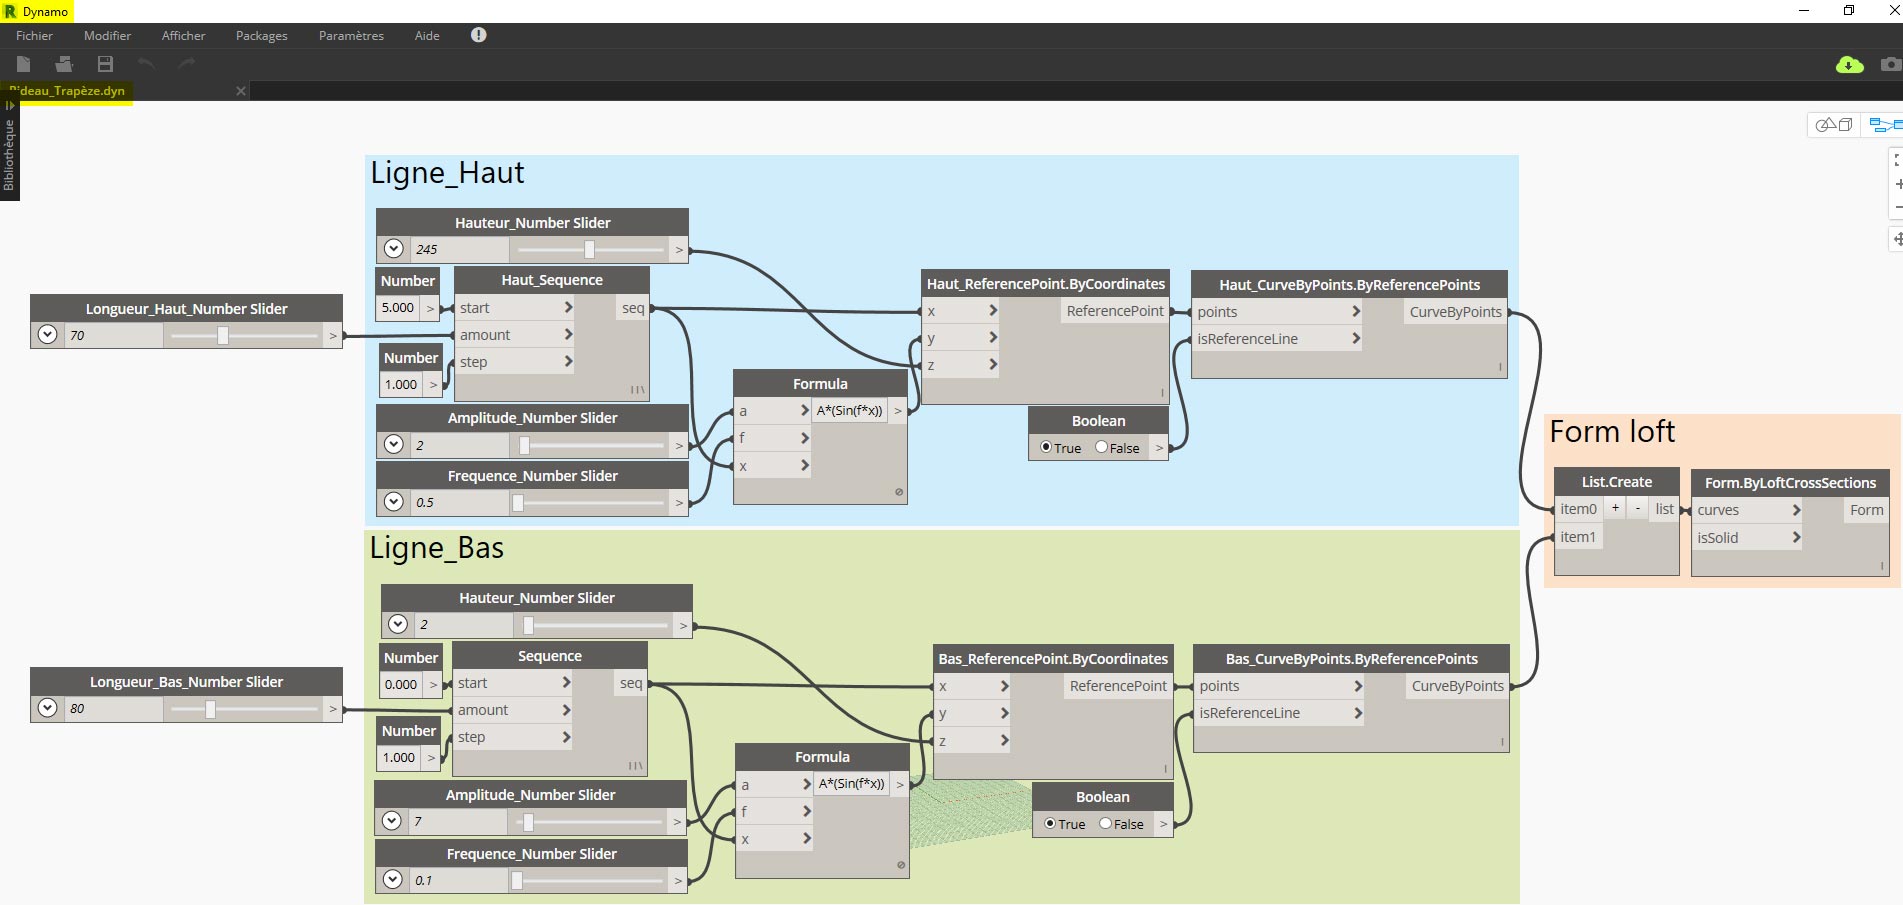
Task: Export workspace image via the camera icon
Action: 1890,64
